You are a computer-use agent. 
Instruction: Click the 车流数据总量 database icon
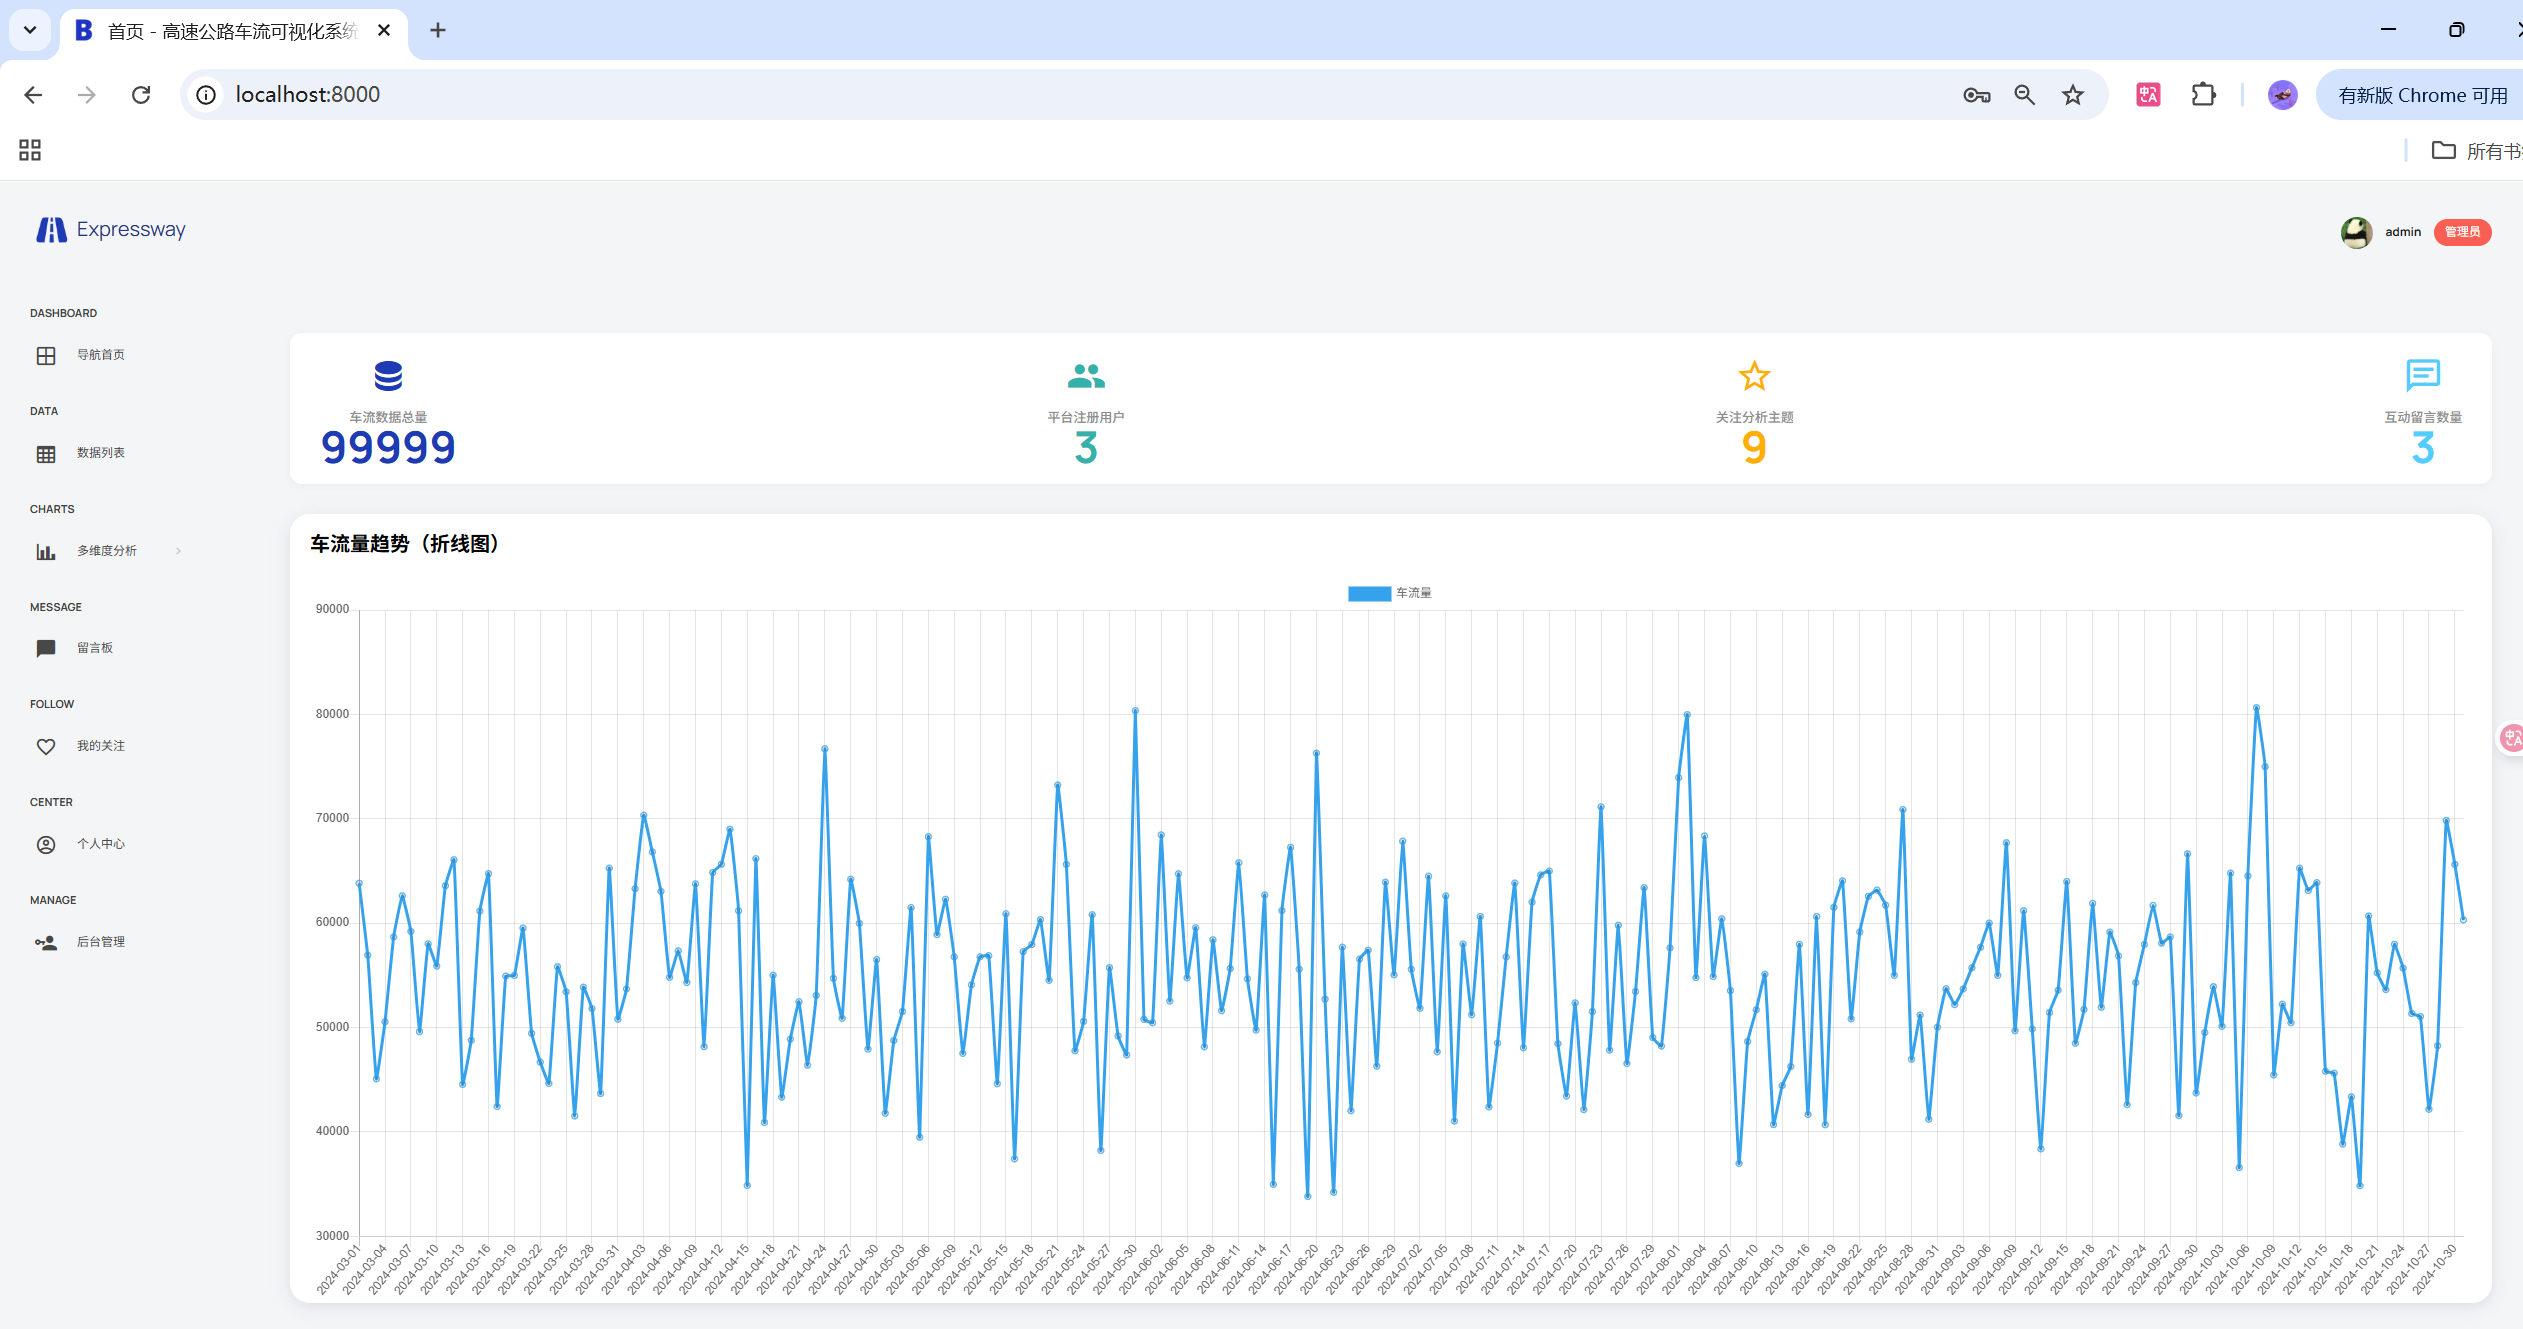[x=388, y=376]
